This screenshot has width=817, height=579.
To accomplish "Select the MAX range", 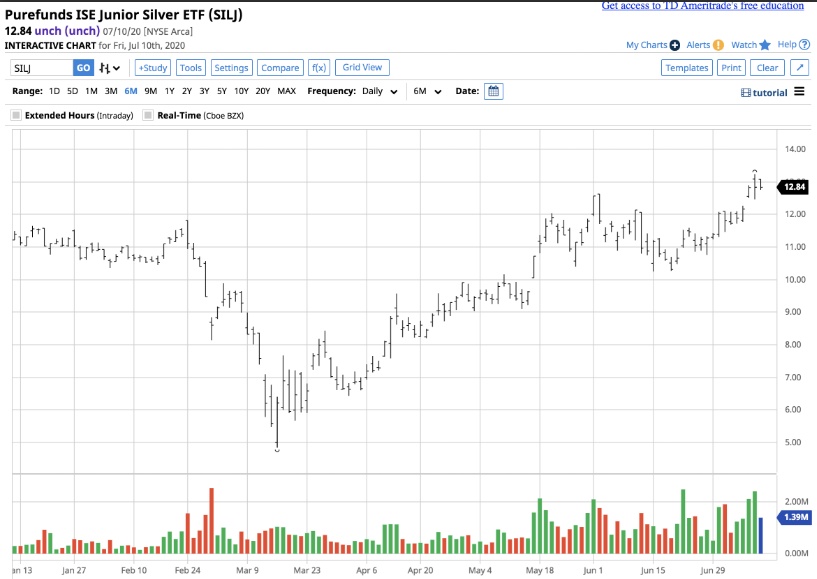I will tap(287, 91).
